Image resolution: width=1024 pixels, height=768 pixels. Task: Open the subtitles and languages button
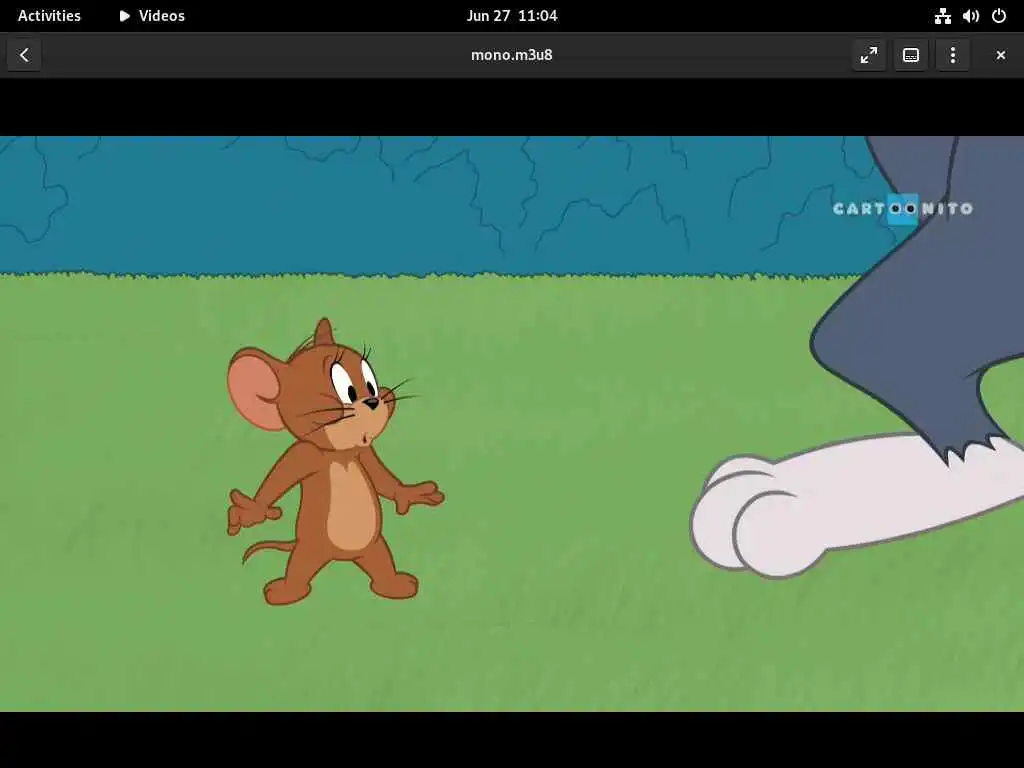(910, 55)
